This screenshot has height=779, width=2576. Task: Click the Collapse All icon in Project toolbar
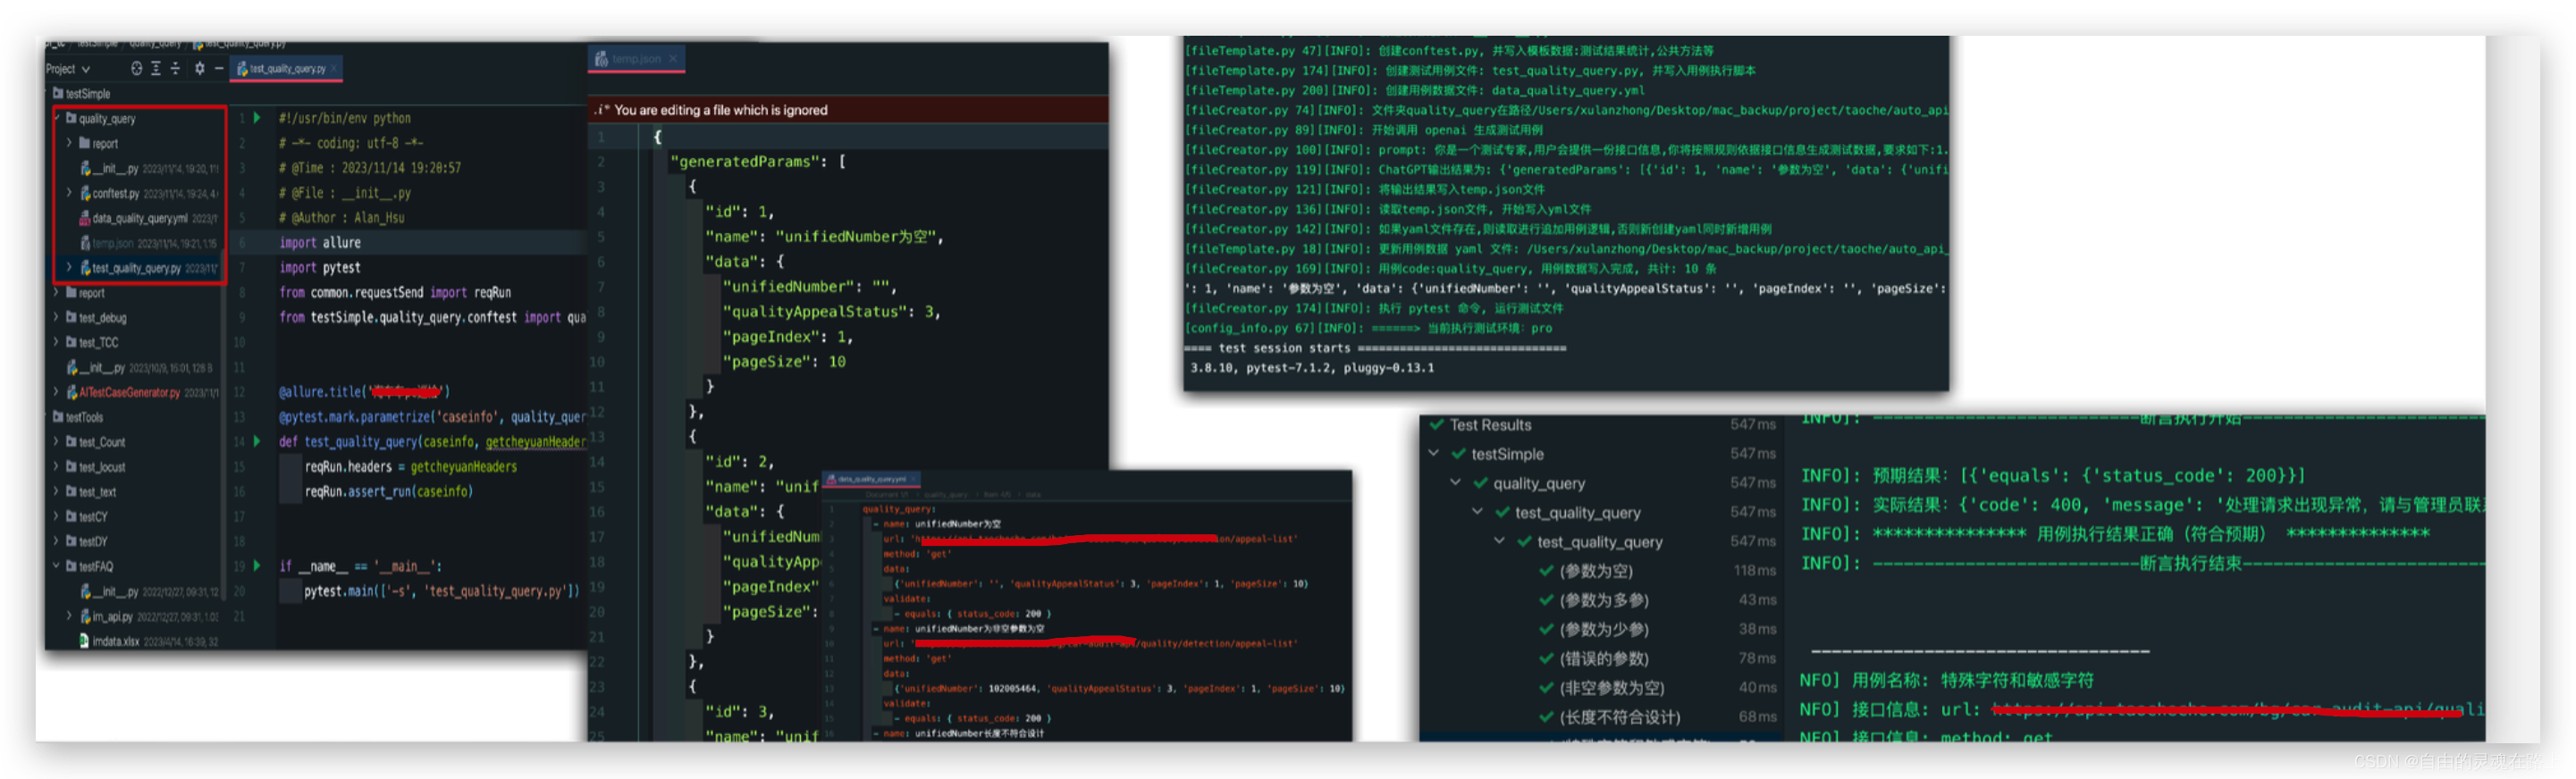pyautogui.click(x=175, y=69)
